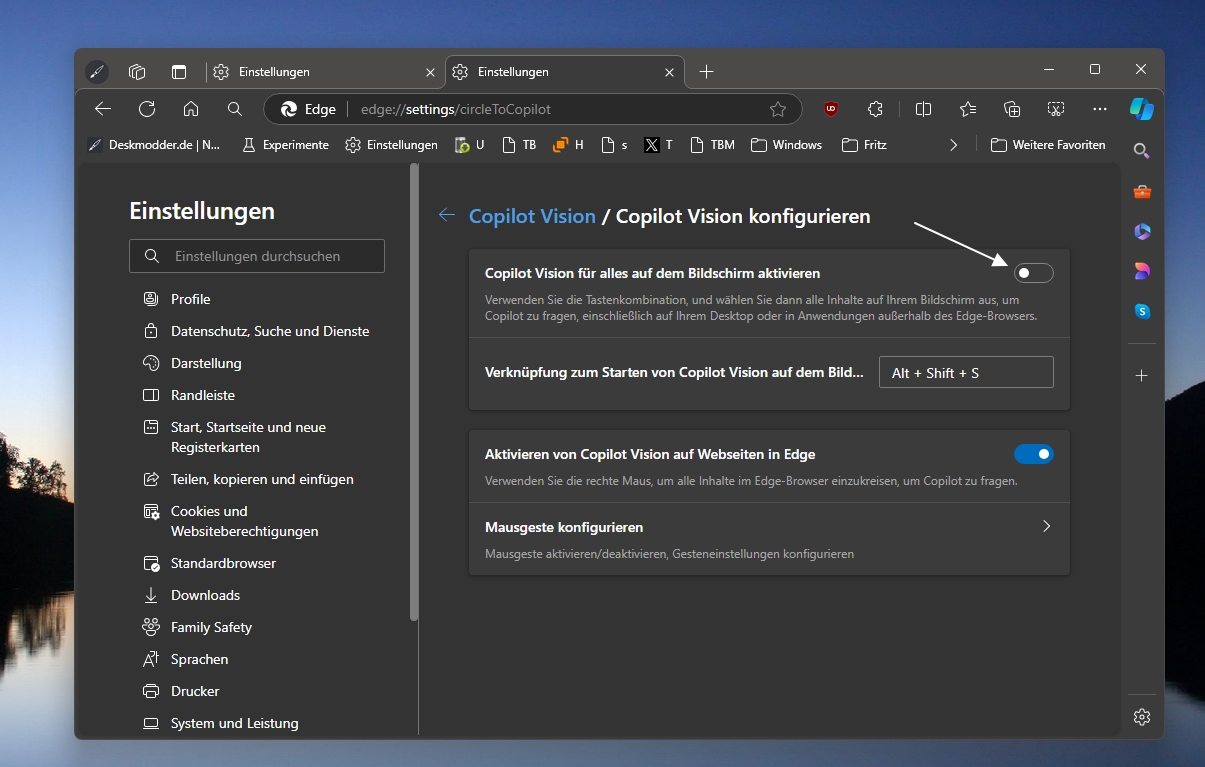Open the Search icon in Edge sidebar
The width and height of the screenshot is (1205, 767).
(x=1141, y=151)
